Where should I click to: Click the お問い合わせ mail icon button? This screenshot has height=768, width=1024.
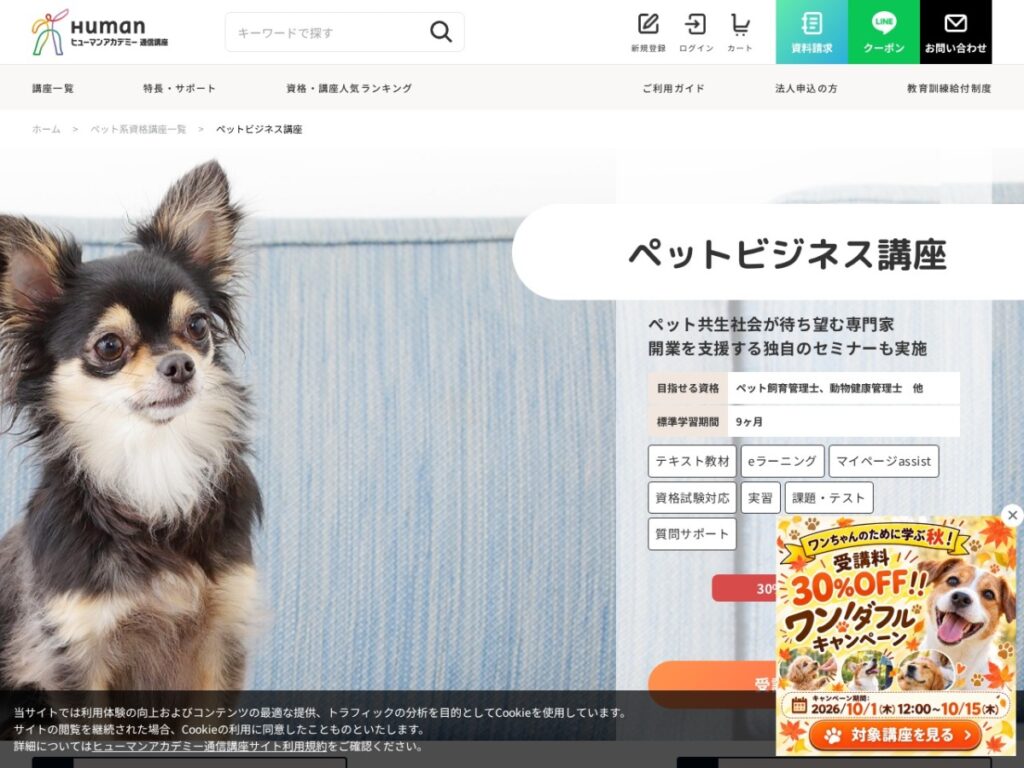[955, 32]
